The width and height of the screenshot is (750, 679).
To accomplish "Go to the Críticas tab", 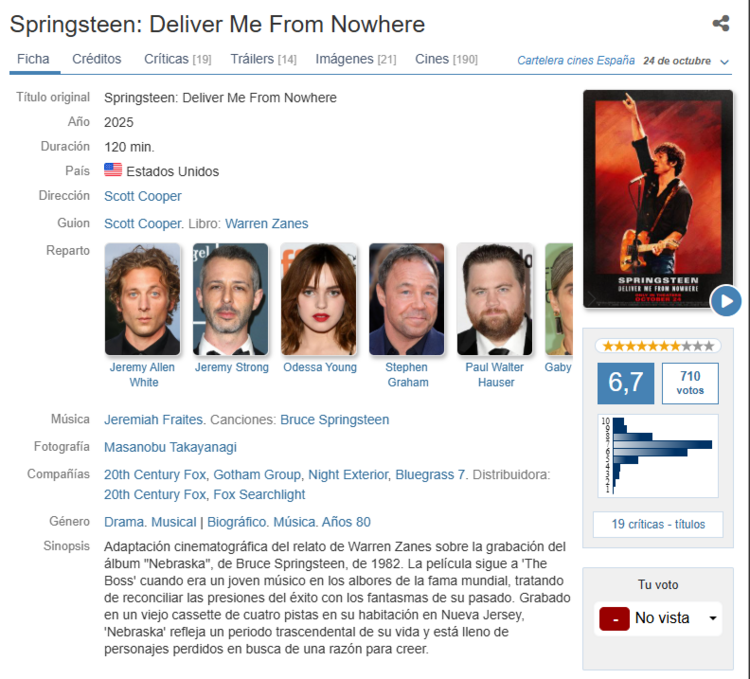I will [x=177, y=59].
